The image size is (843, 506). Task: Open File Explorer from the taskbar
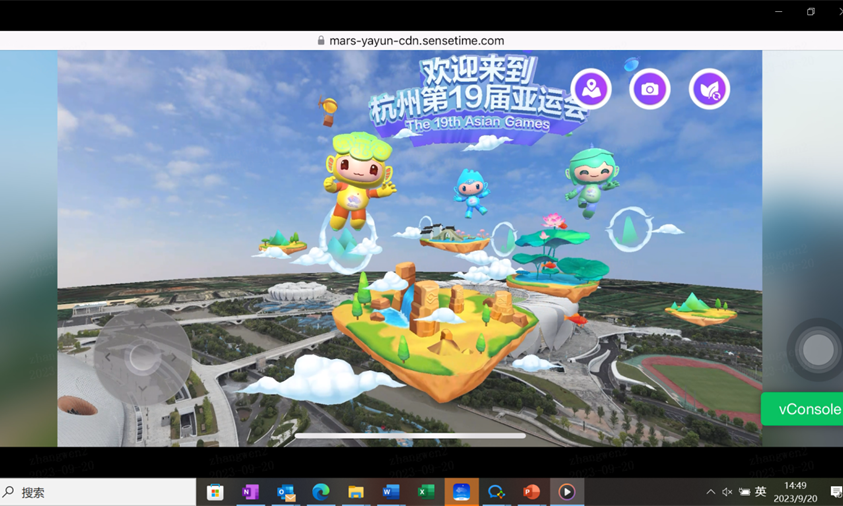click(x=356, y=492)
